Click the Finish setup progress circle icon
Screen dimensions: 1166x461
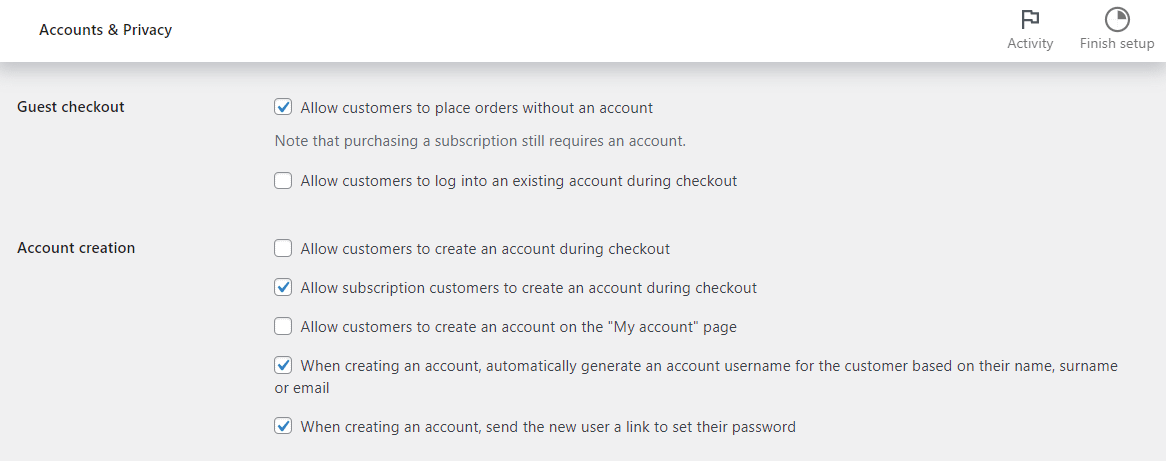click(x=1117, y=20)
